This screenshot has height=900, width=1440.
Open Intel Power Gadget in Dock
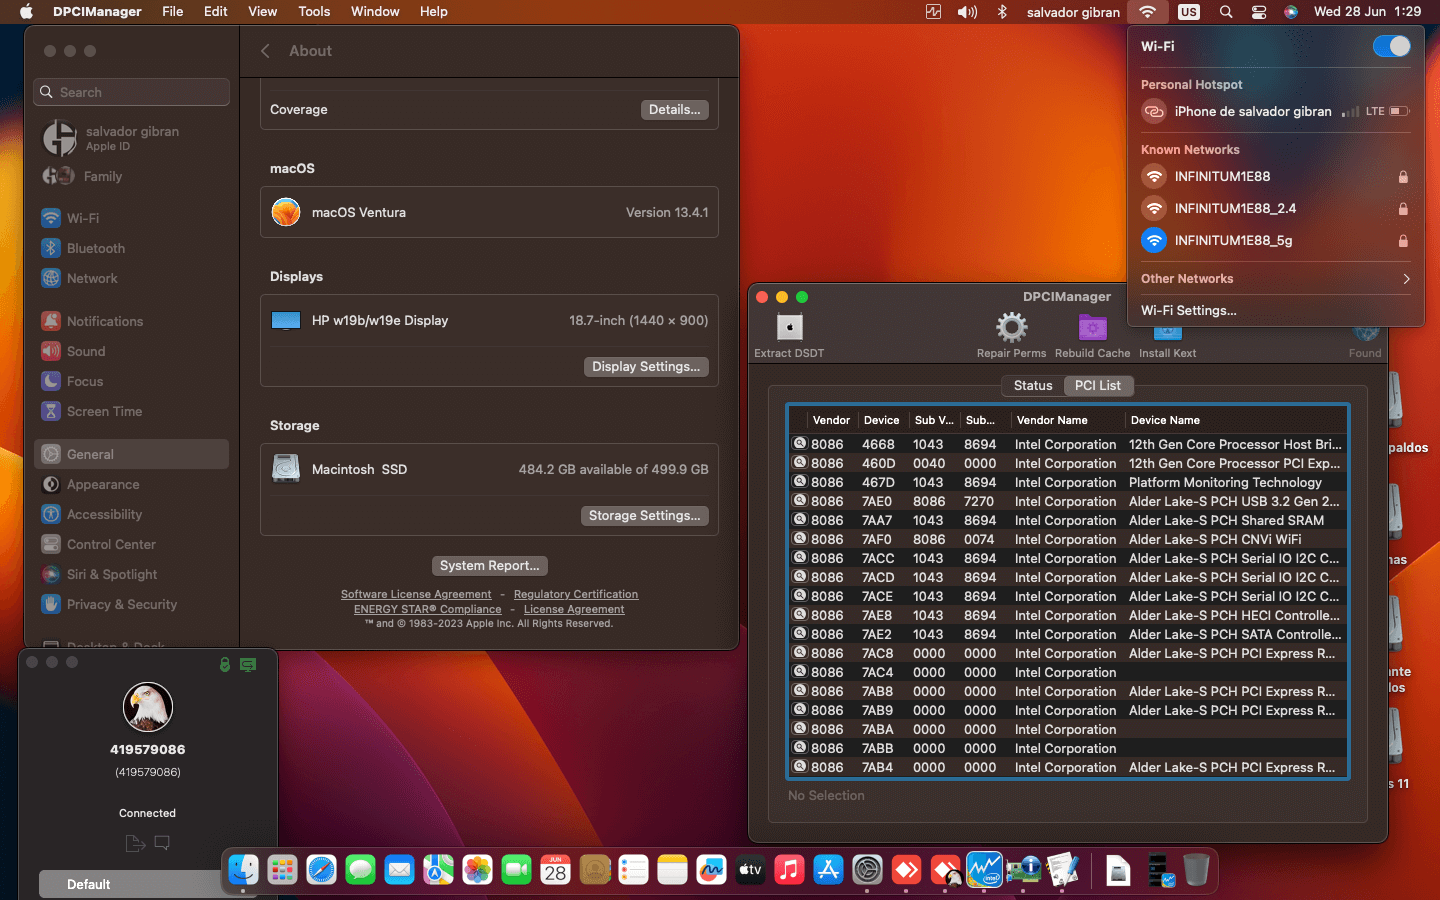click(984, 870)
